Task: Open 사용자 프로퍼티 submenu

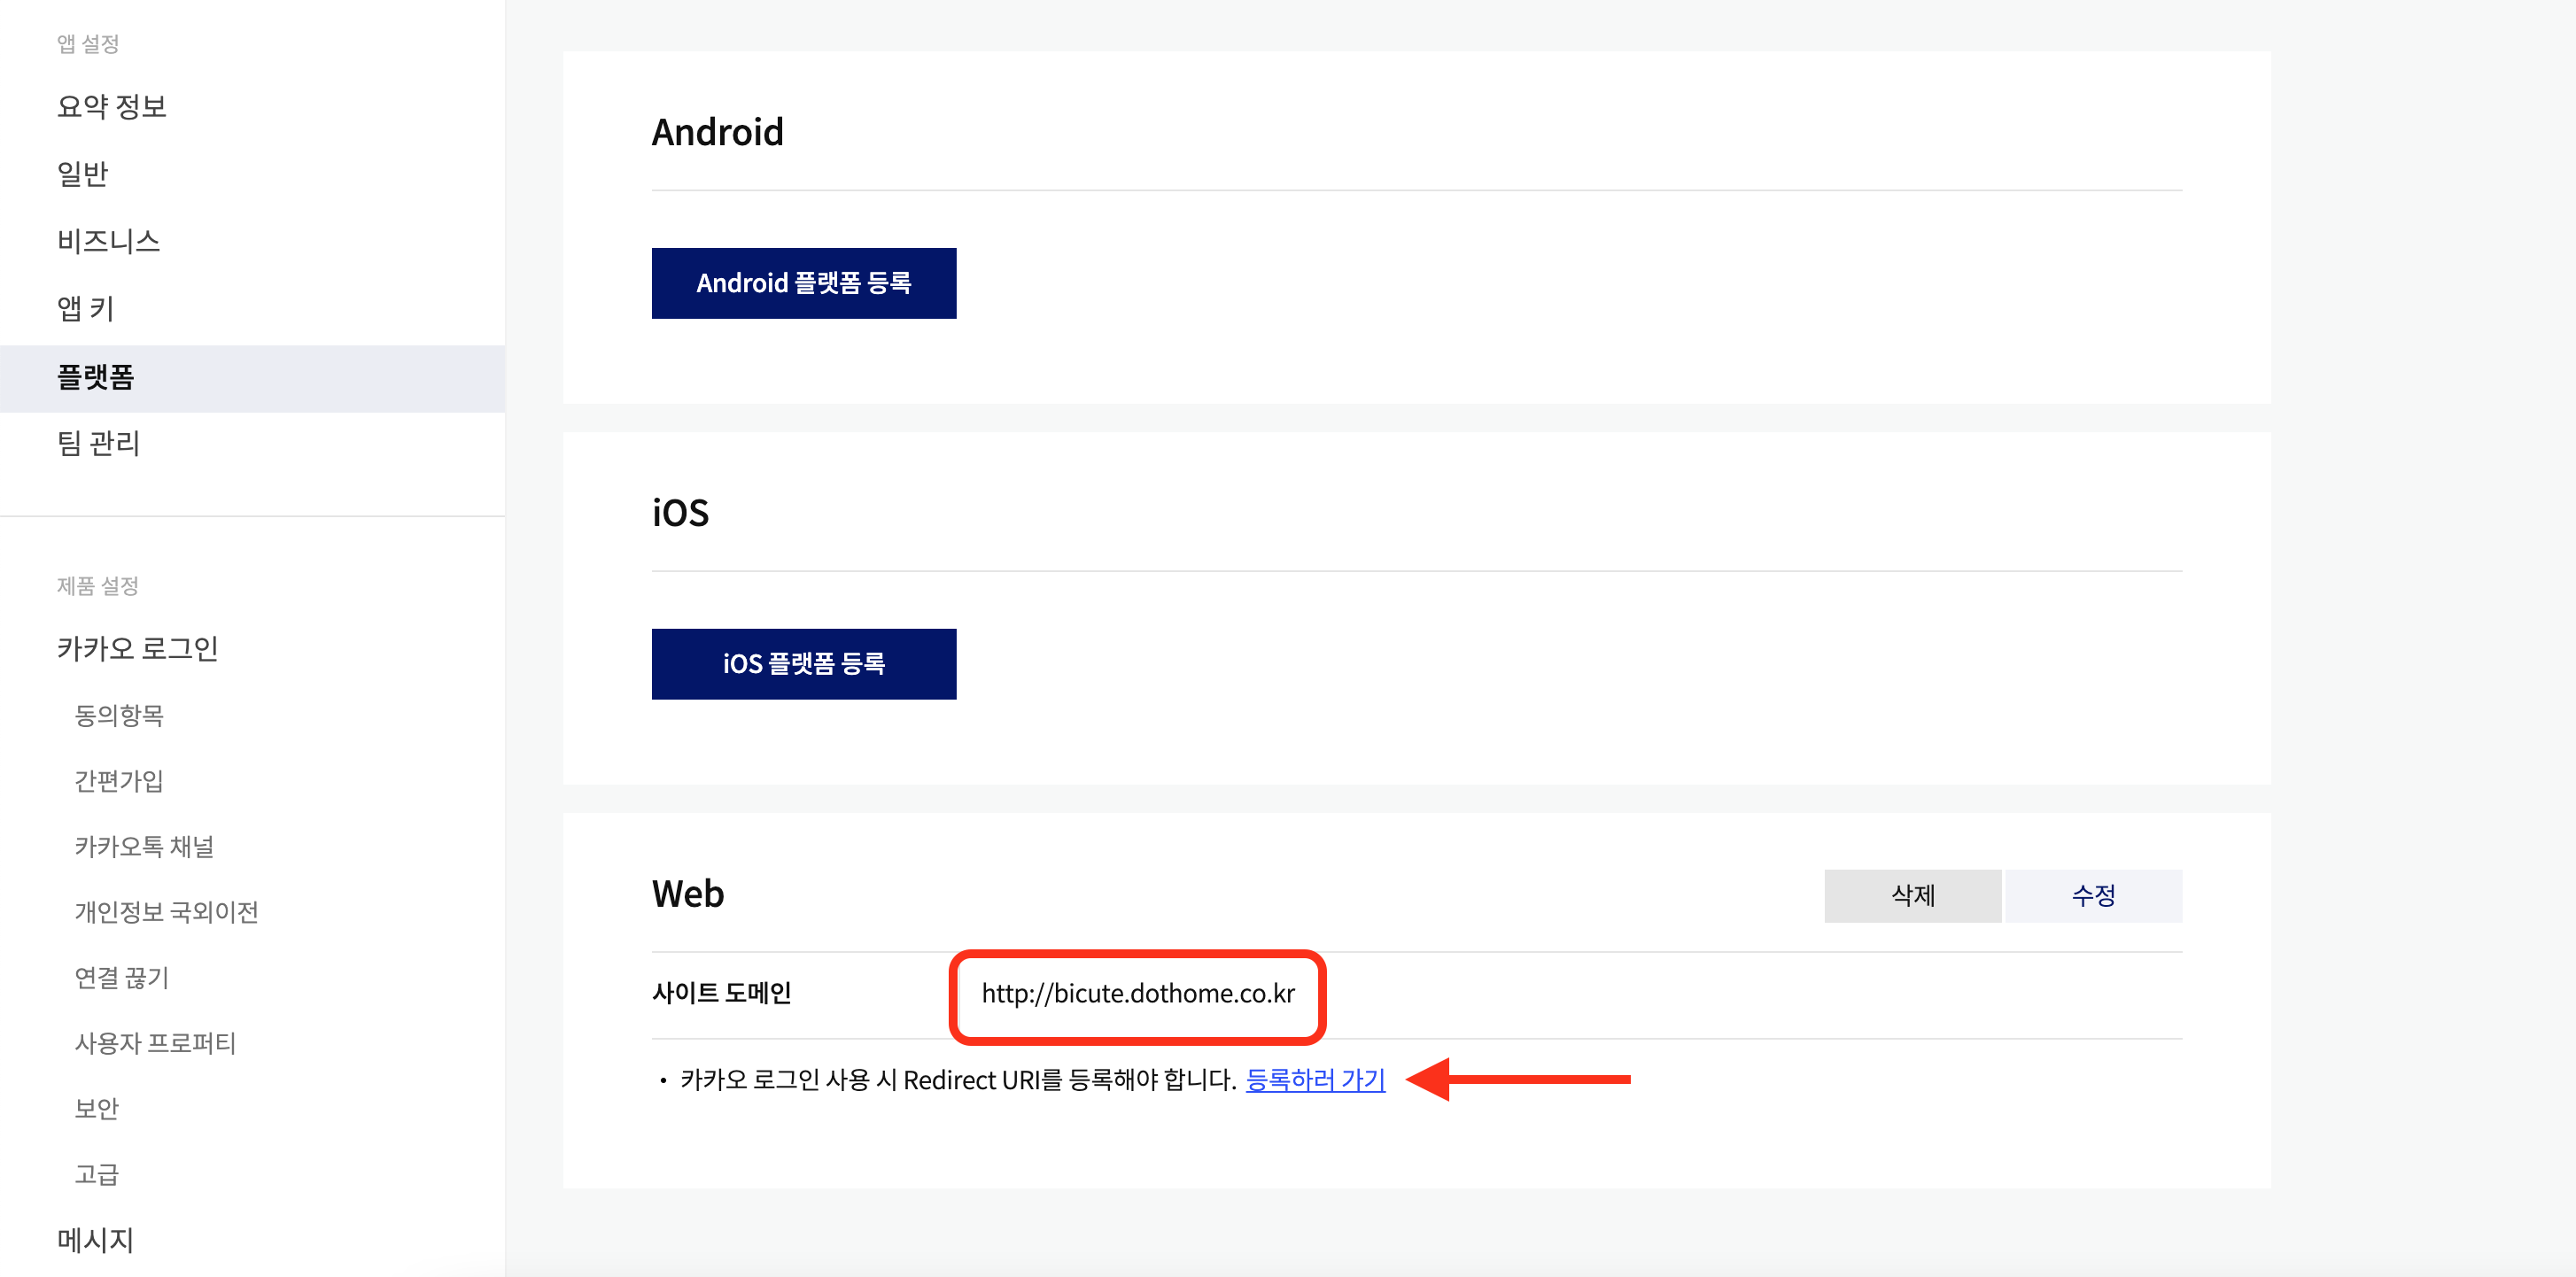Action: pos(155,1043)
